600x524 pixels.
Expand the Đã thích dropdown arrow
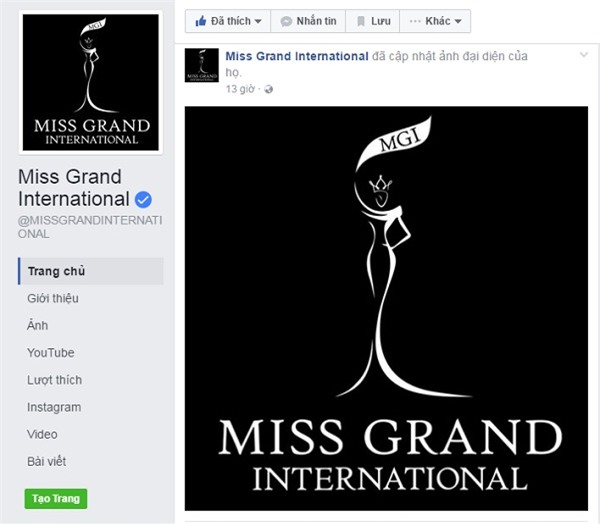tap(258, 21)
